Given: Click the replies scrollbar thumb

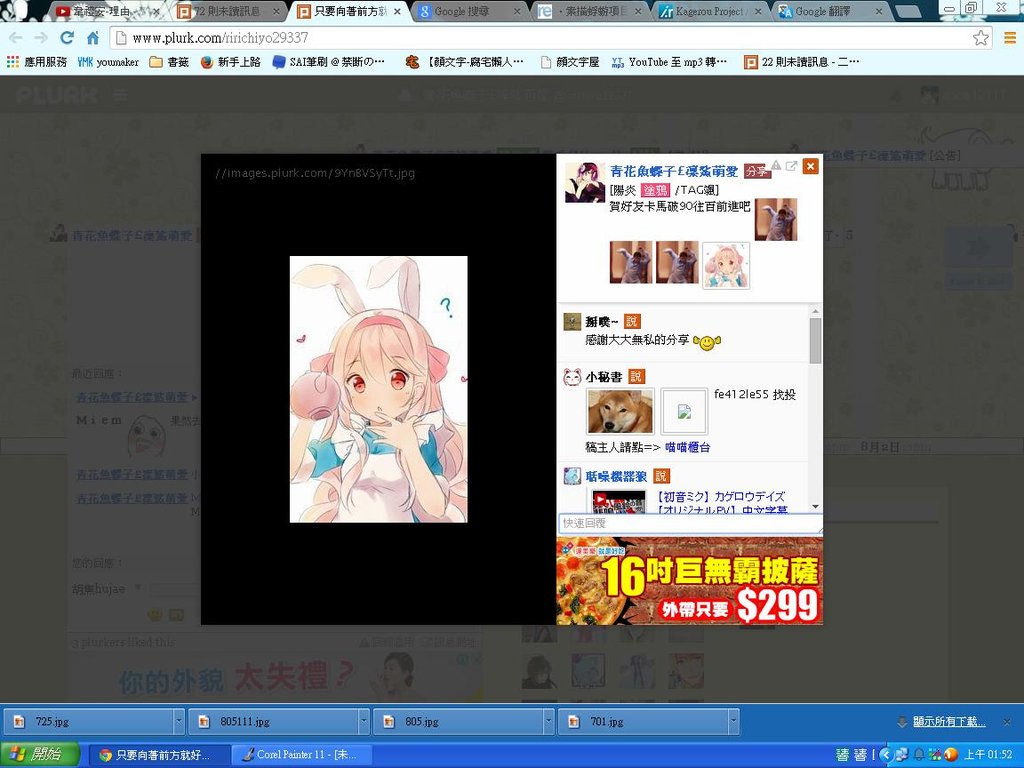Looking at the screenshot, I should [815, 340].
